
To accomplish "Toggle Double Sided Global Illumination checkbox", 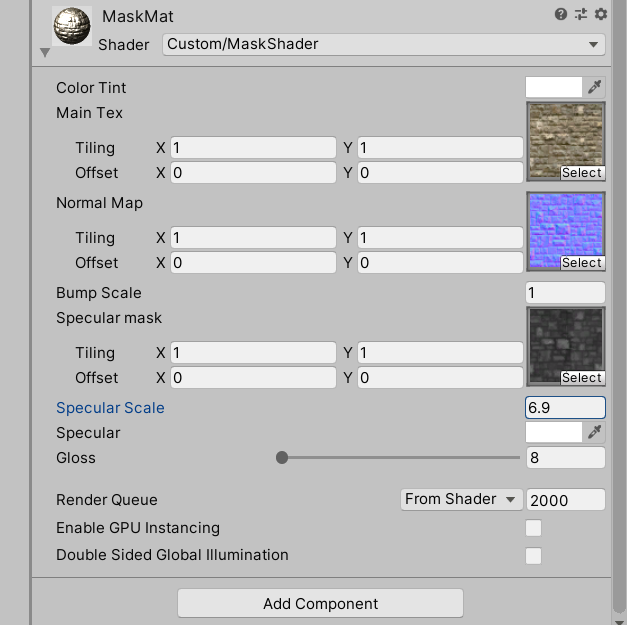I will tap(533, 555).
